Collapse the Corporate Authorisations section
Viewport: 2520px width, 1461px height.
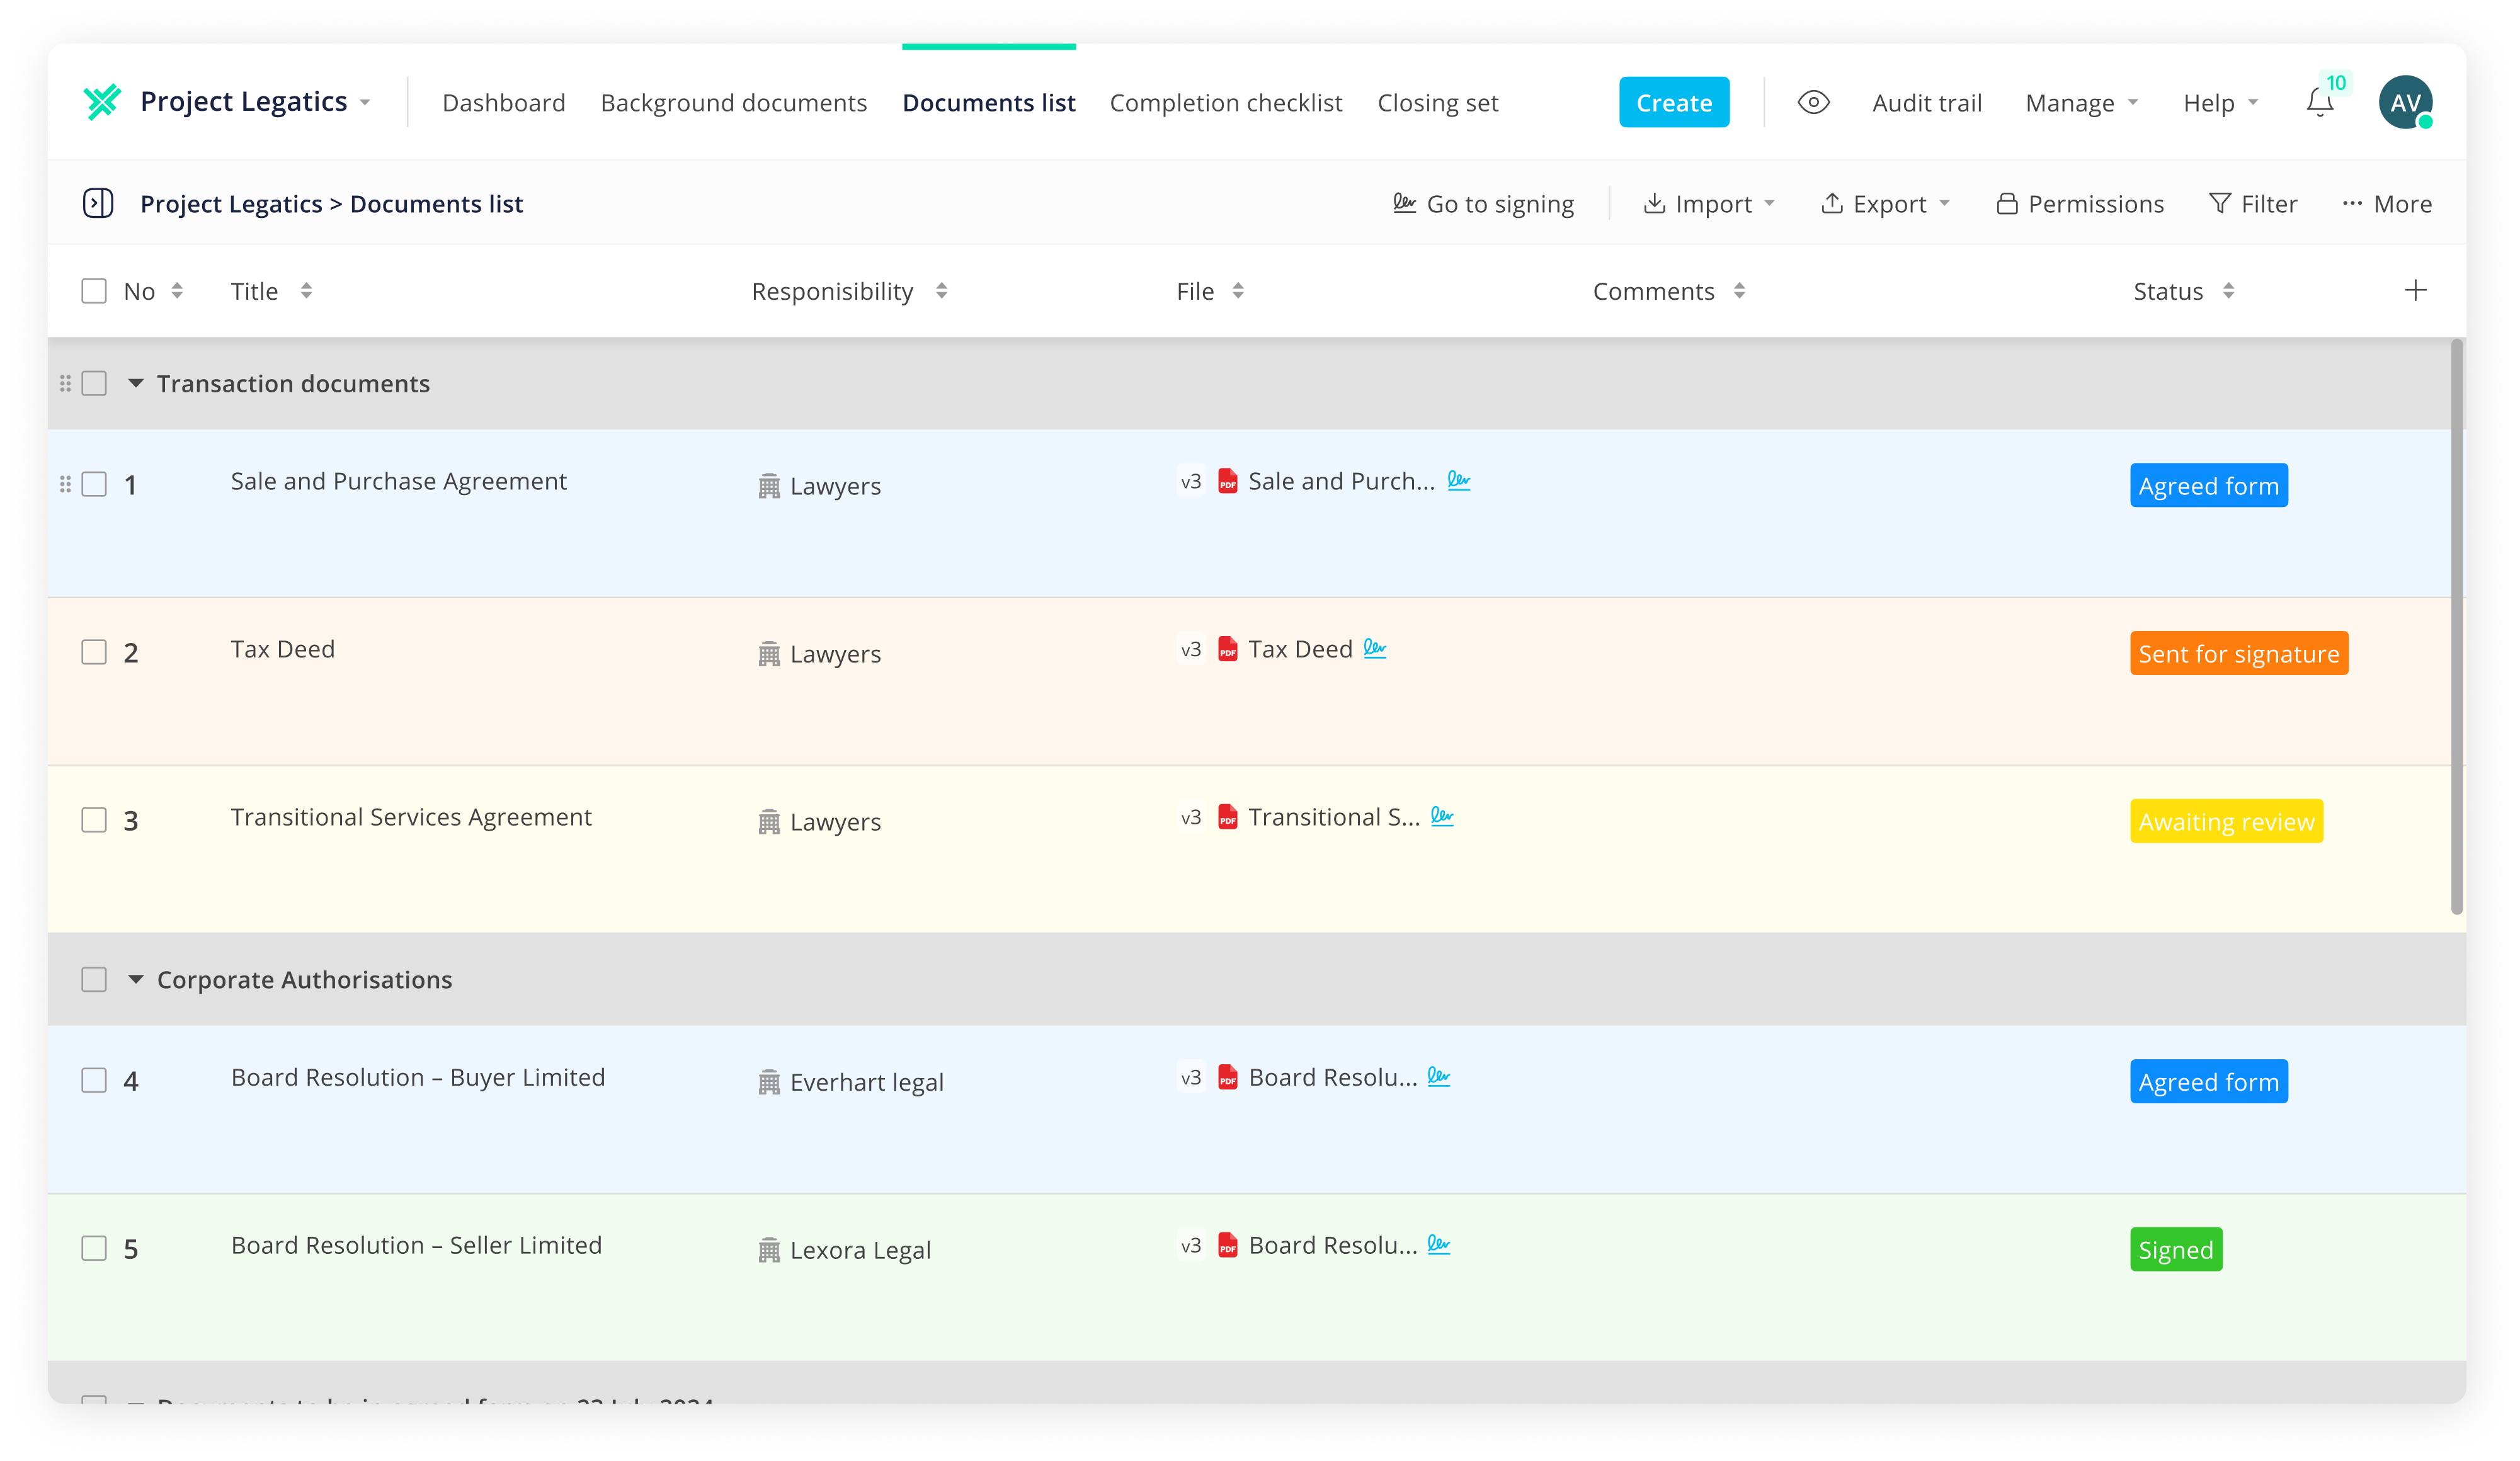[136, 980]
